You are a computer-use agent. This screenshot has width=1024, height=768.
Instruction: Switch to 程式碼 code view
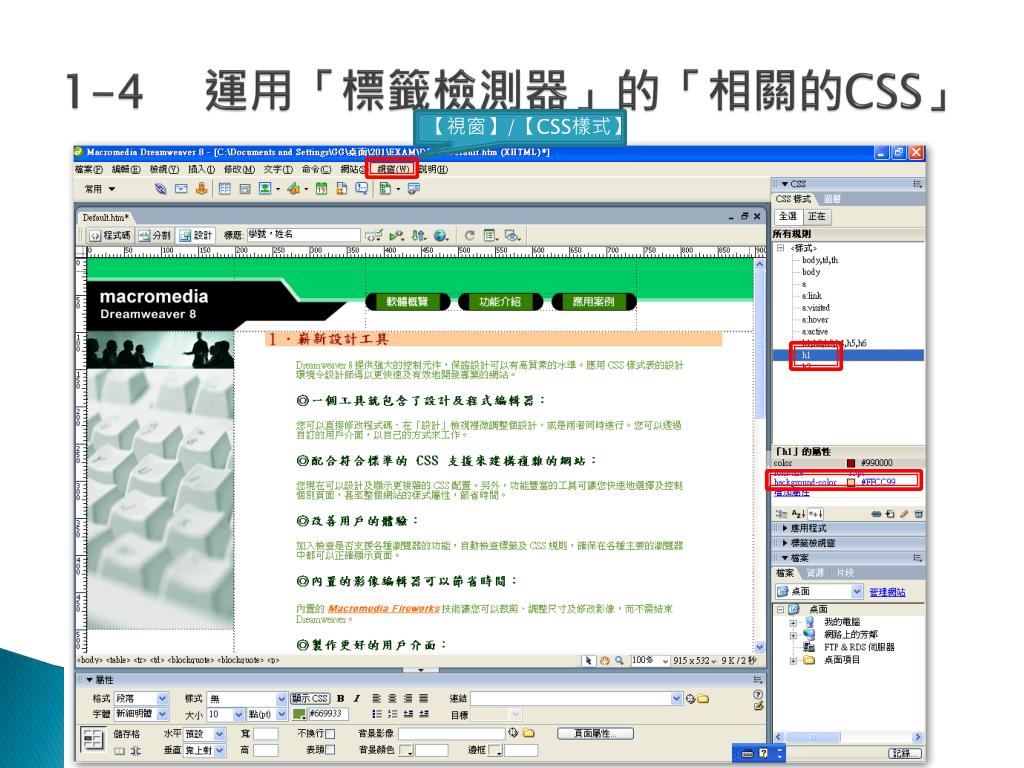[x=110, y=235]
